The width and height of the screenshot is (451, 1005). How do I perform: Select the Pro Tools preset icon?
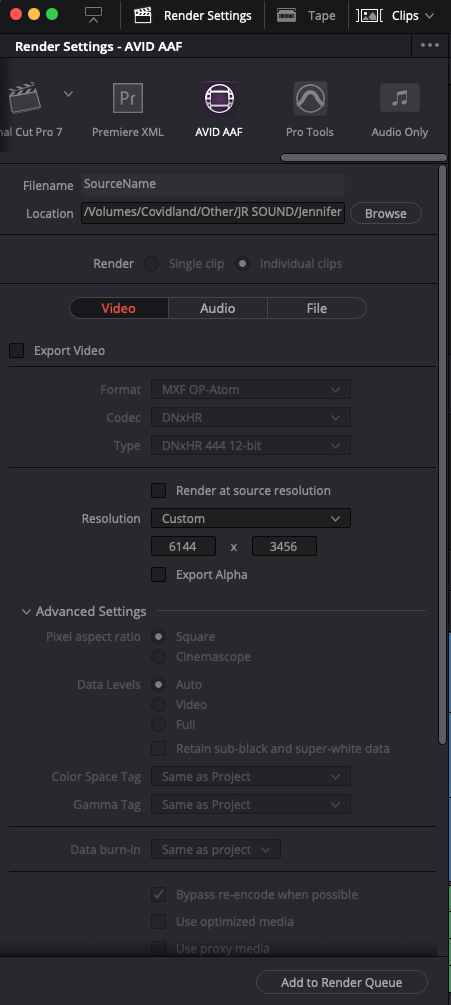point(310,99)
